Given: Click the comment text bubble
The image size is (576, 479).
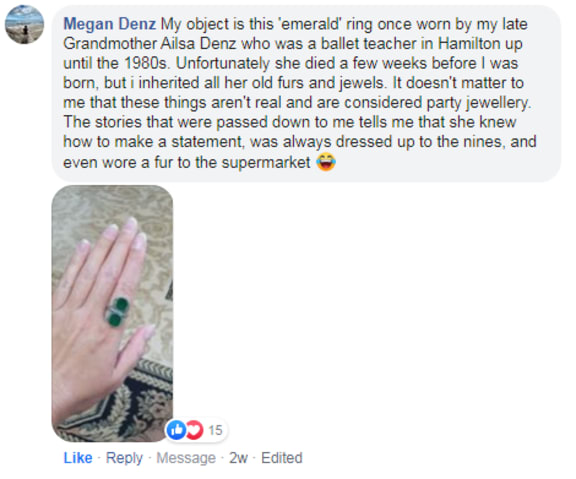Looking at the screenshot, I should pyautogui.click(x=306, y=93).
